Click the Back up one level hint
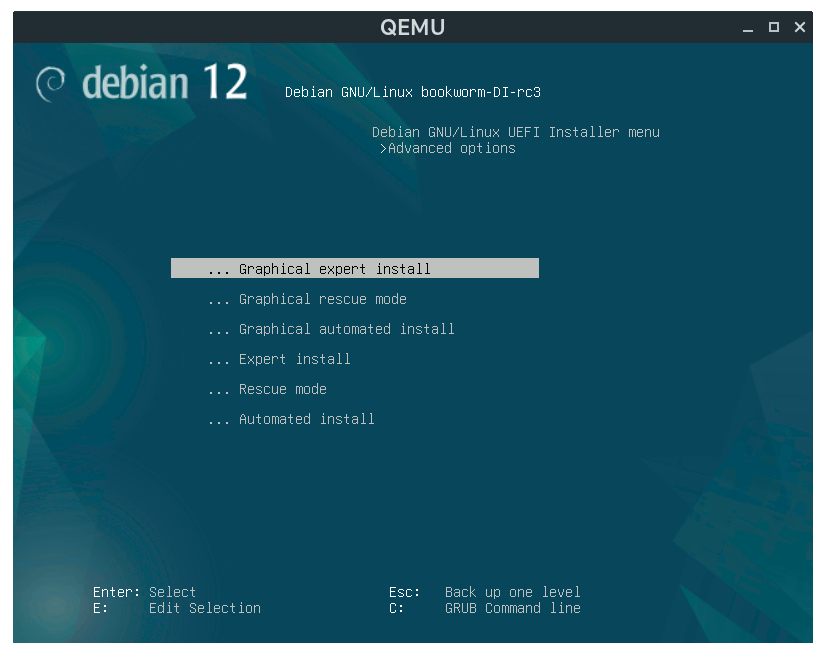Screen dimensions: 826x659 click(x=513, y=592)
